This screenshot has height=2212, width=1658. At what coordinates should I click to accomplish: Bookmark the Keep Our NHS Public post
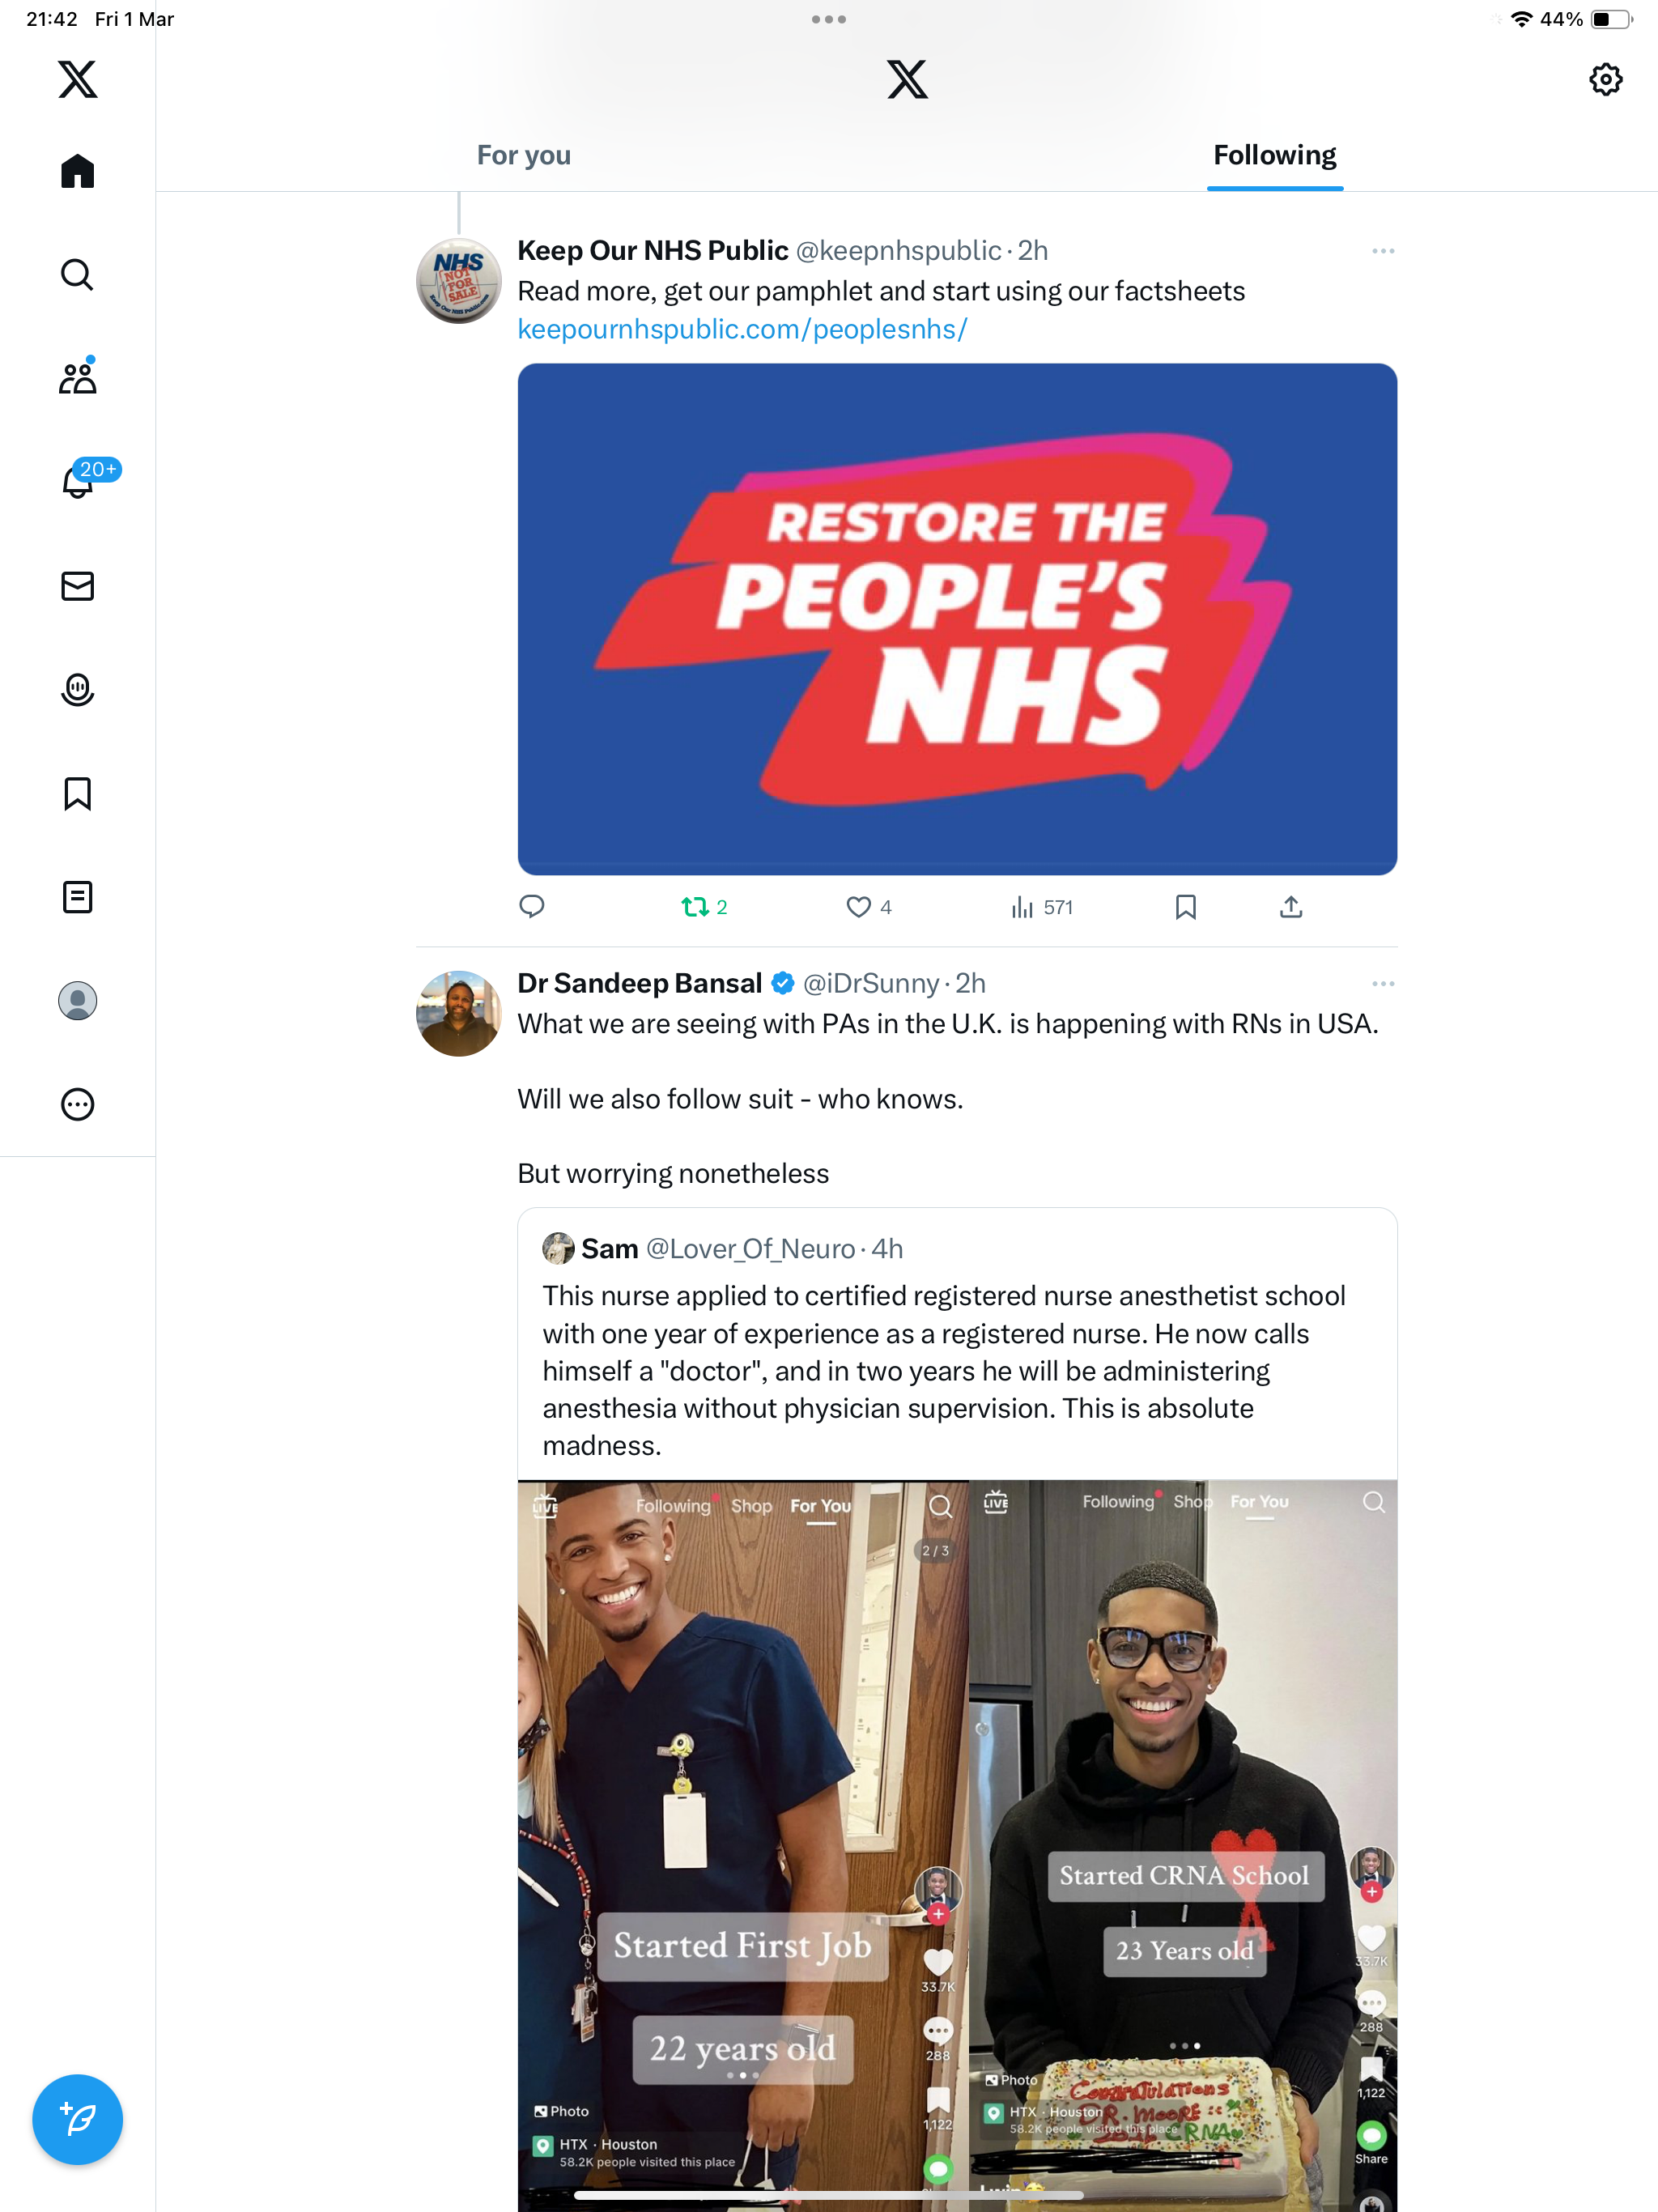point(1185,907)
